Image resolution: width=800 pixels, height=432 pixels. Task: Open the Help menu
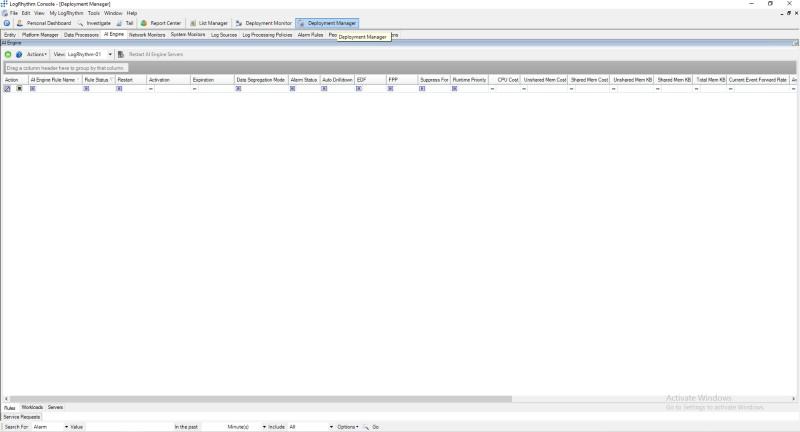[x=132, y=13]
